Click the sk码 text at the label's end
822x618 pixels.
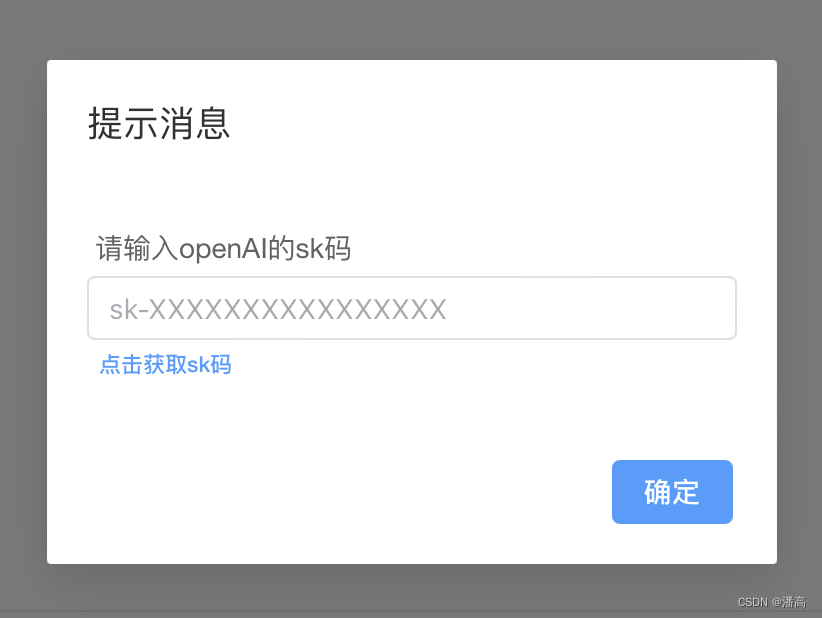point(323,248)
